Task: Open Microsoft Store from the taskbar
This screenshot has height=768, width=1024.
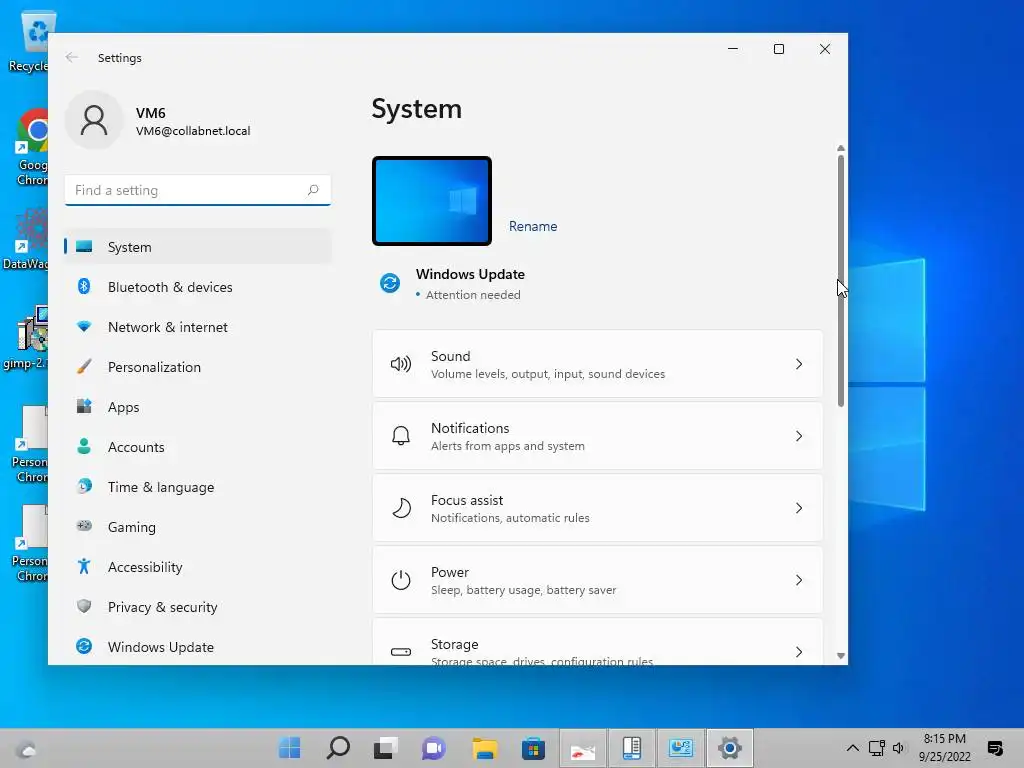Action: (533, 748)
